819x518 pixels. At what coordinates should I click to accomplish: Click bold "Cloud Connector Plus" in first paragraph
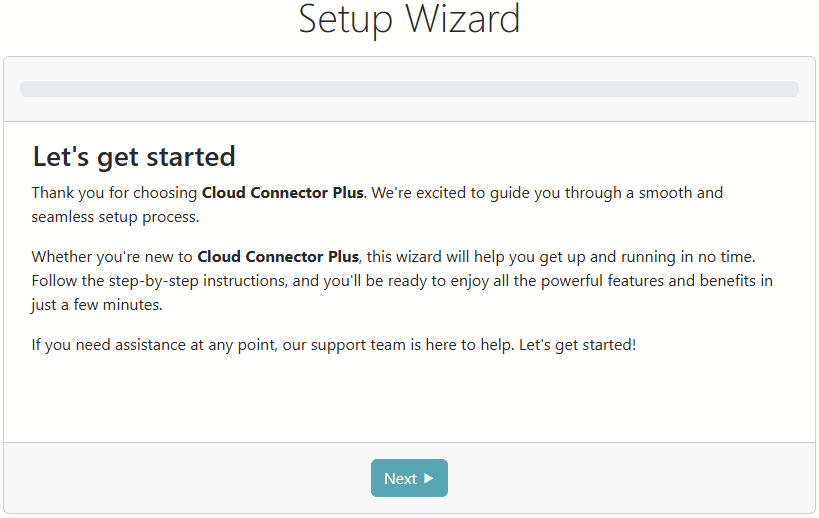[282, 192]
